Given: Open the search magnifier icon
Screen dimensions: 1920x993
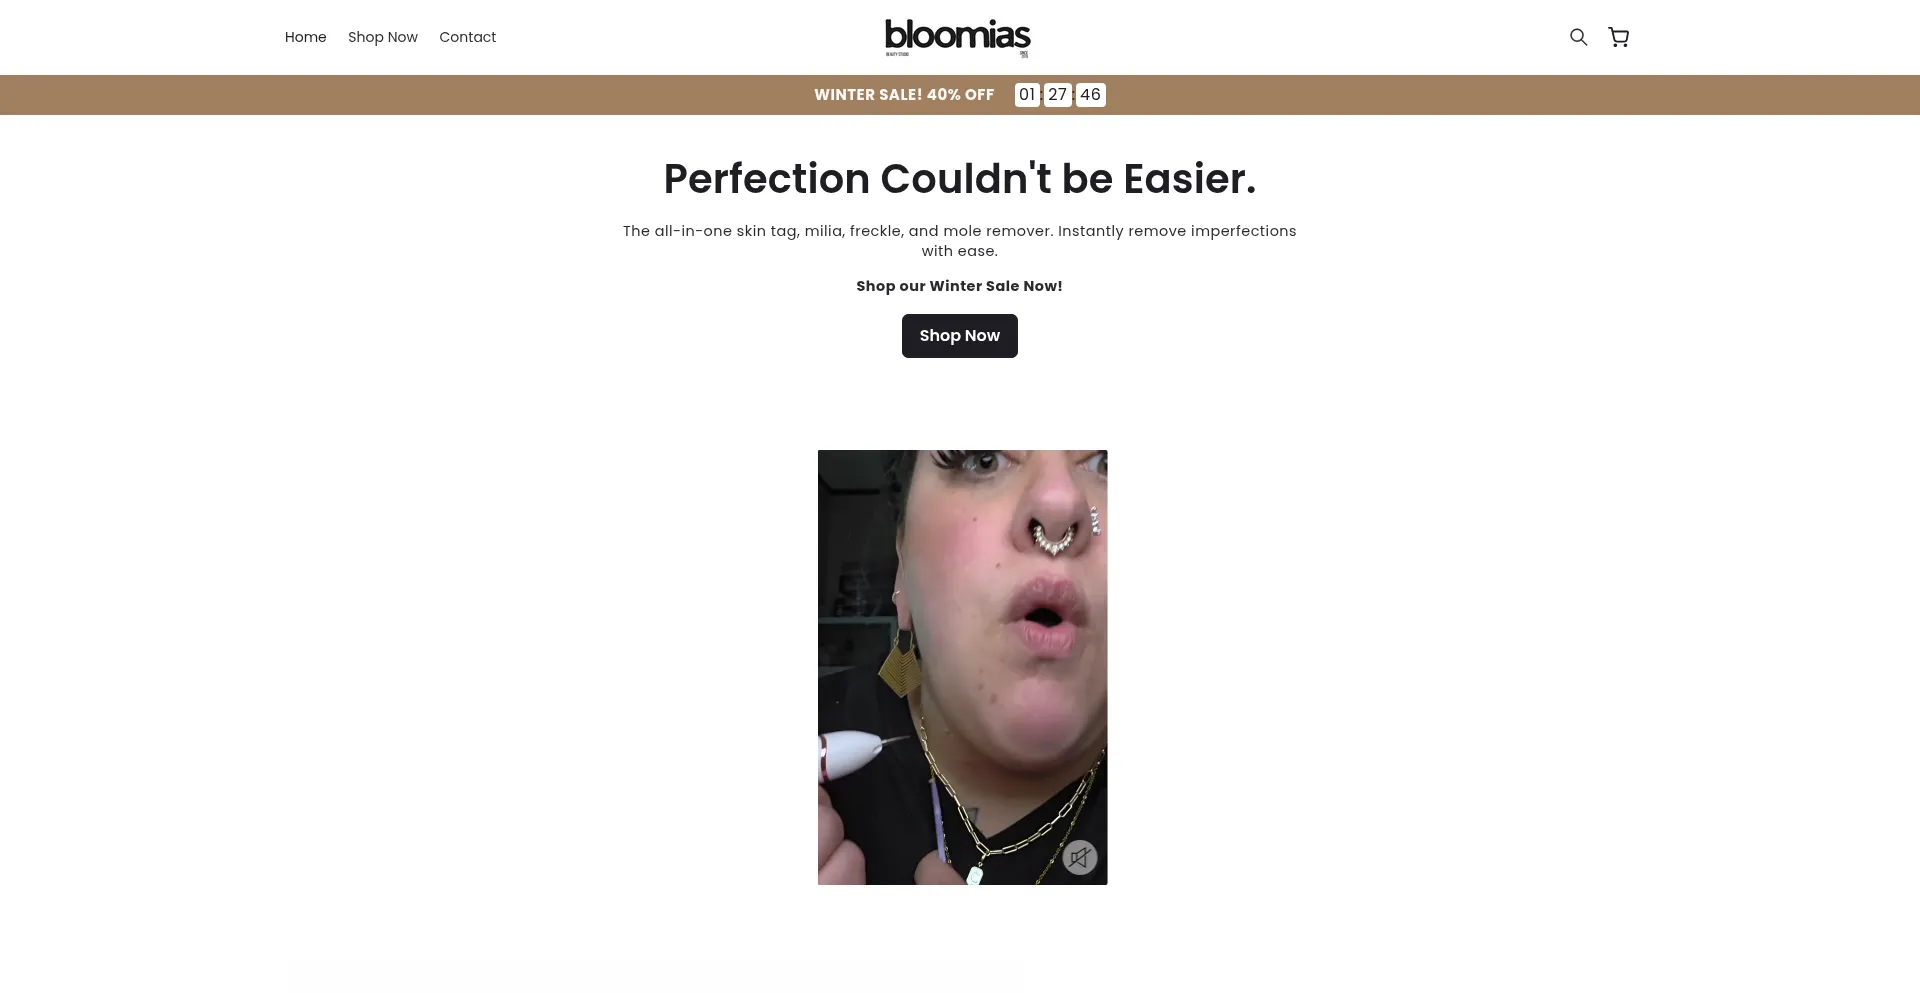Looking at the screenshot, I should click(x=1578, y=37).
